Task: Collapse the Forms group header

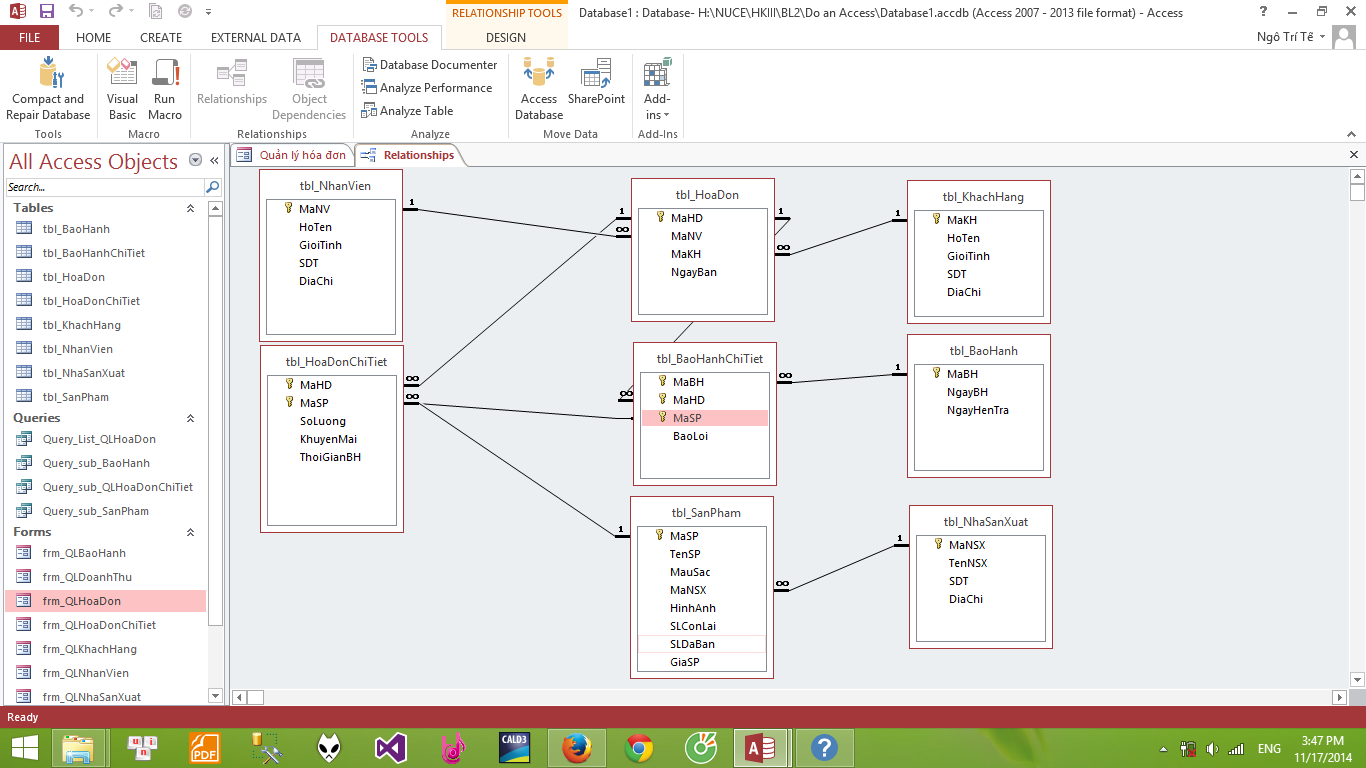Action: click(190, 532)
